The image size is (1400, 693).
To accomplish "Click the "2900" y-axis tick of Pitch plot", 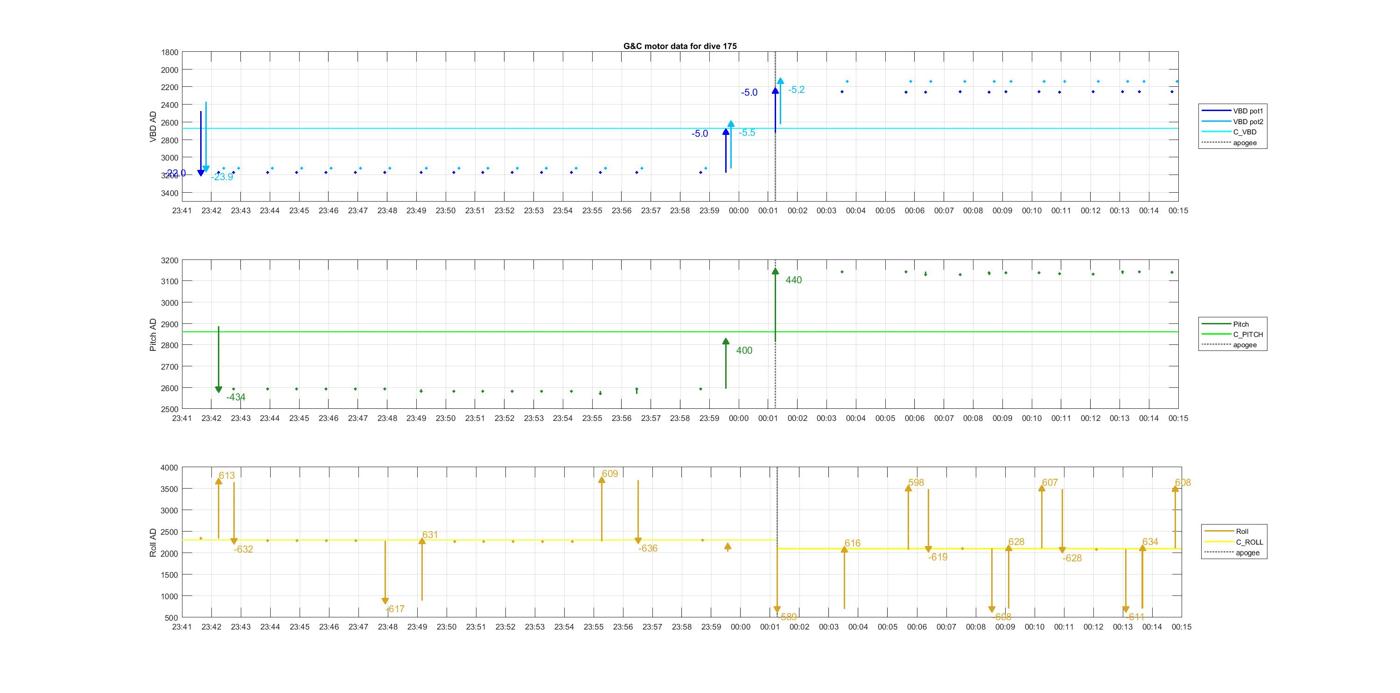I will (x=170, y=324).
